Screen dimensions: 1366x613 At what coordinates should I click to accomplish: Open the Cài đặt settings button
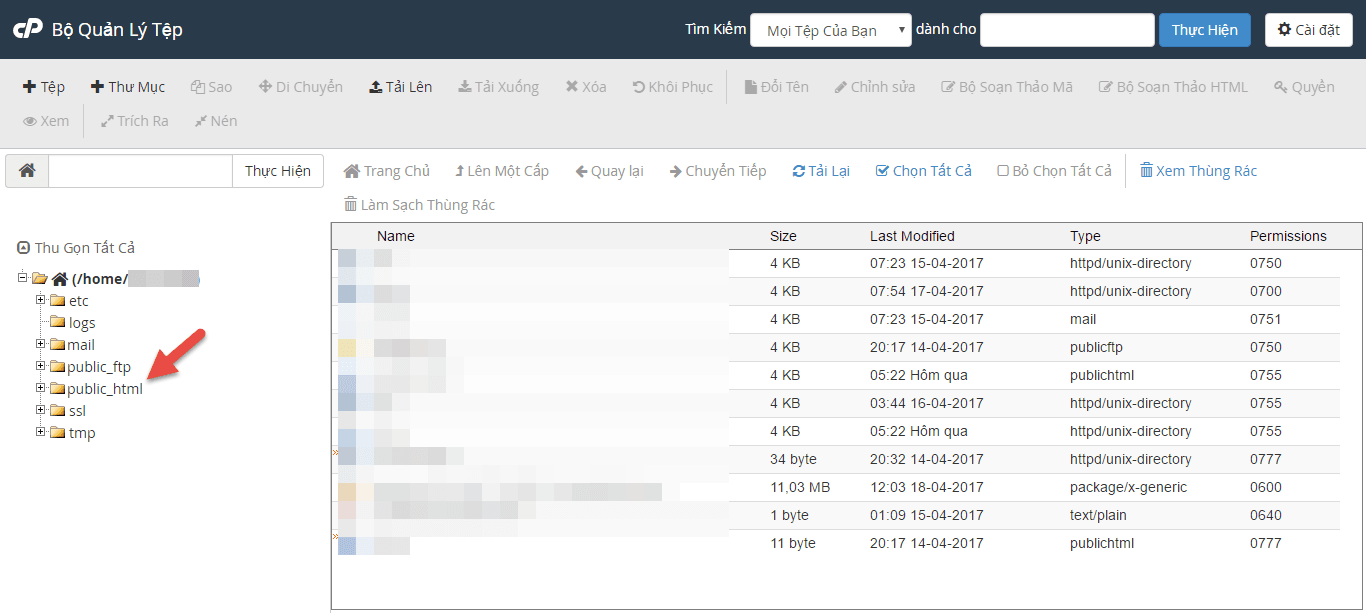pyautogui.click(x=1308, y=30)
